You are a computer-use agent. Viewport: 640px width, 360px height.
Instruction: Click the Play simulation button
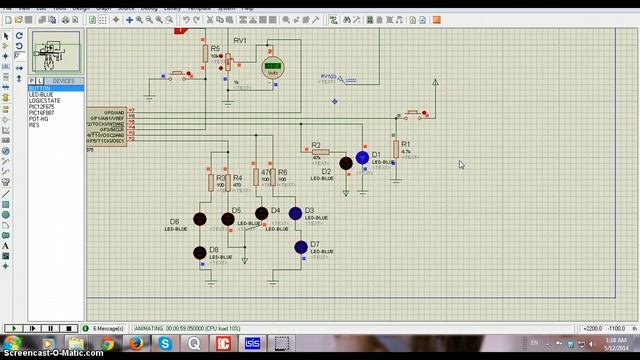(x=13, y=328)
